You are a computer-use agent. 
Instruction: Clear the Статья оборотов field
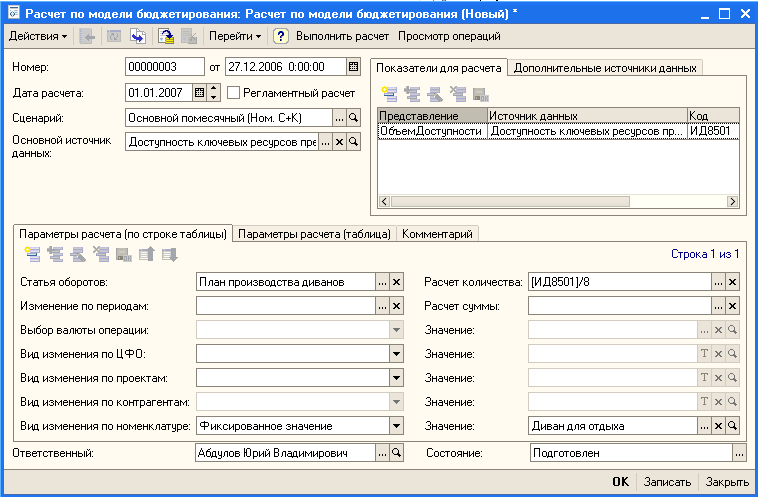point(396,282)
